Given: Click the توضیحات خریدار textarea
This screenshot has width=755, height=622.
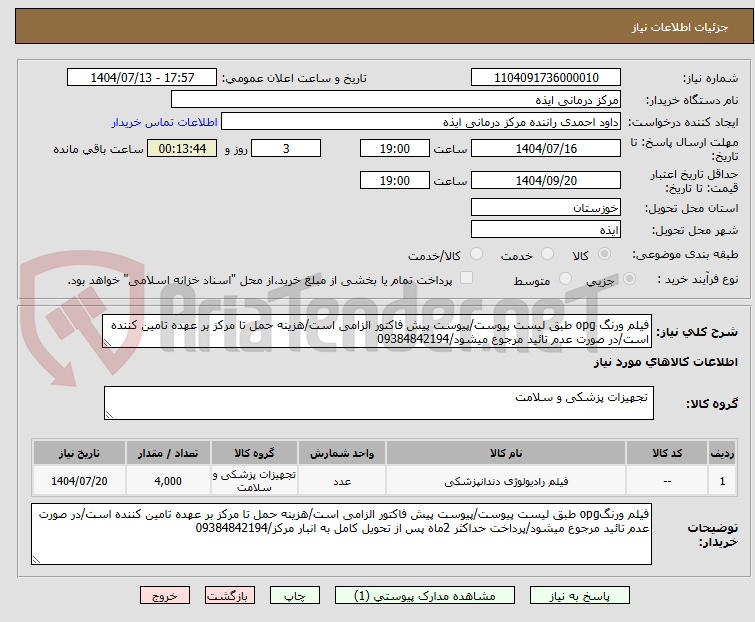Looking at the screenshot, I should (341, 534).
